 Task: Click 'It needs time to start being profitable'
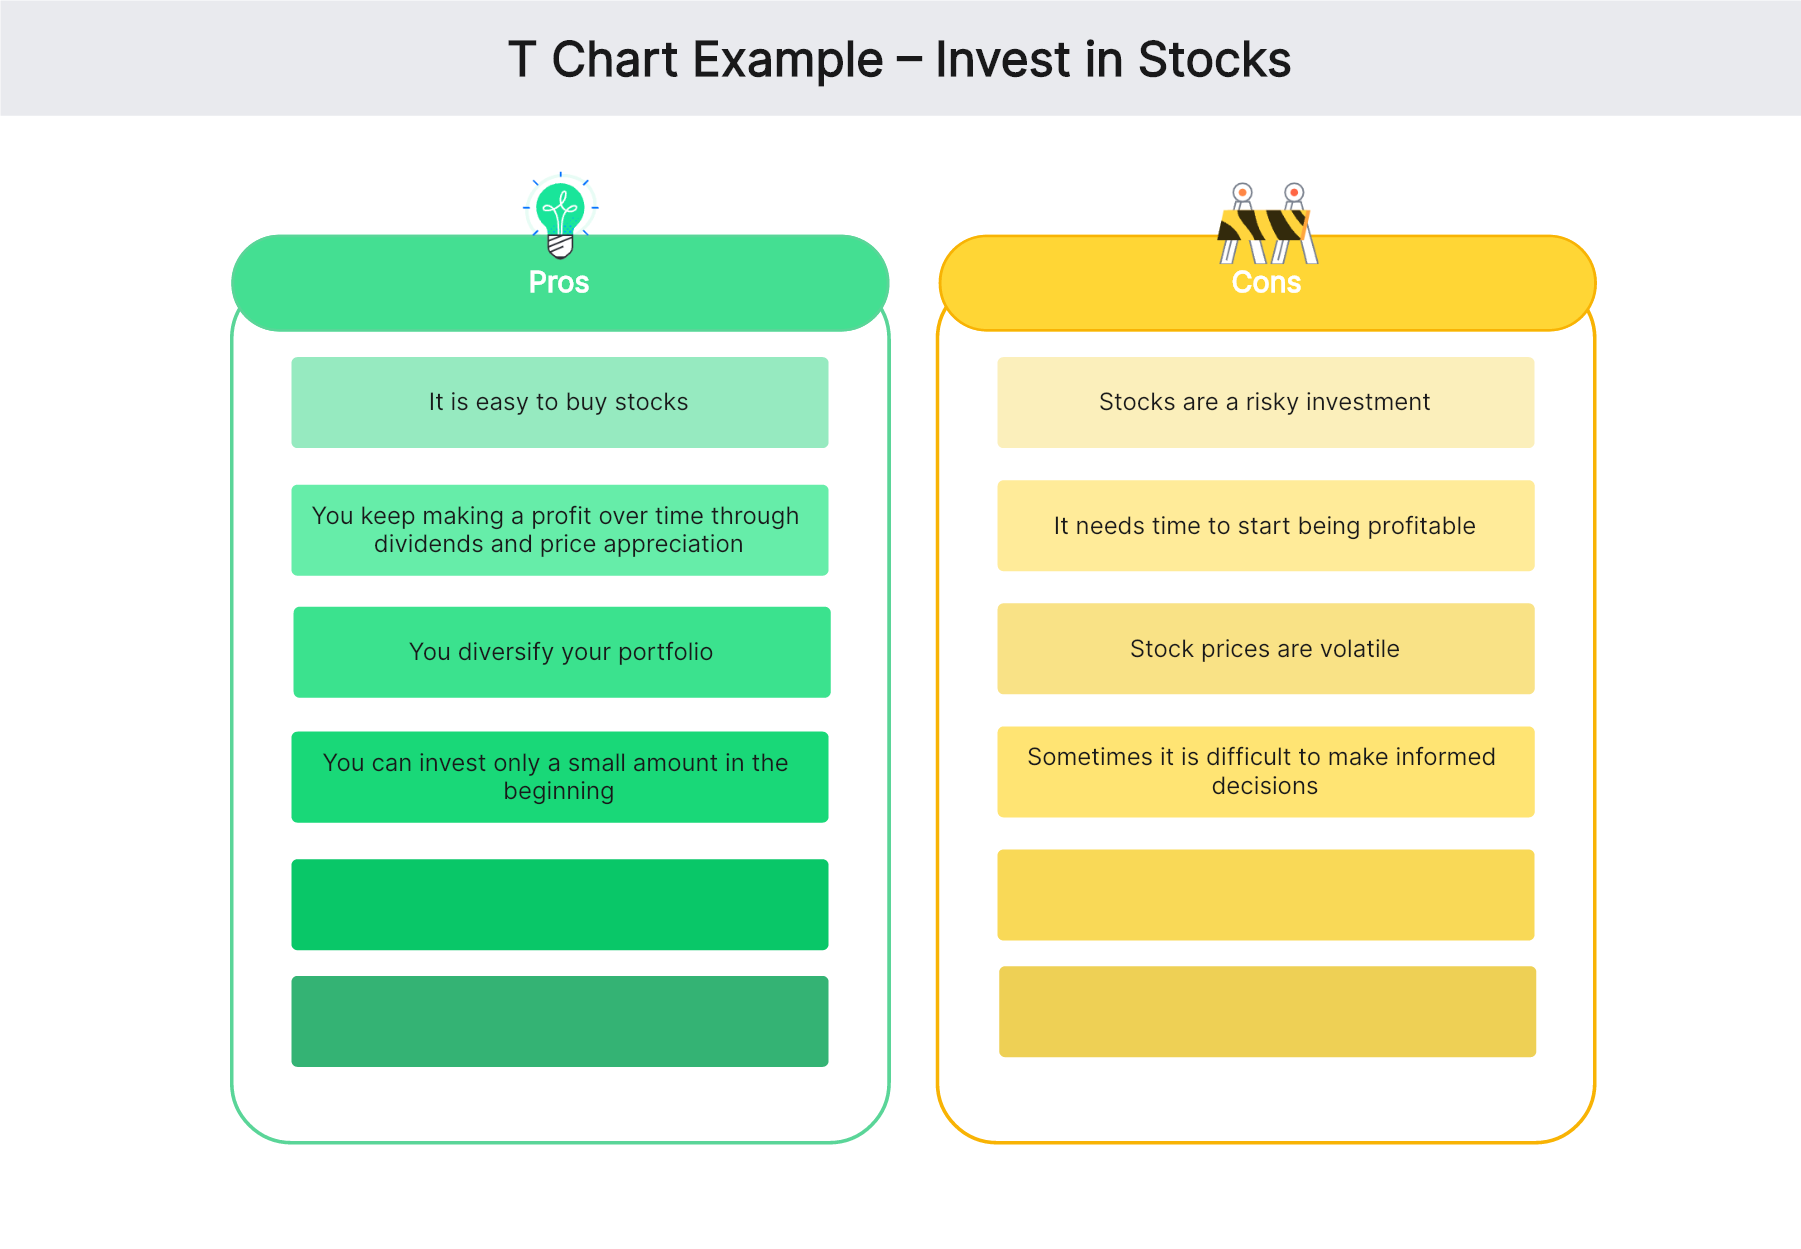coord(1265,526)
